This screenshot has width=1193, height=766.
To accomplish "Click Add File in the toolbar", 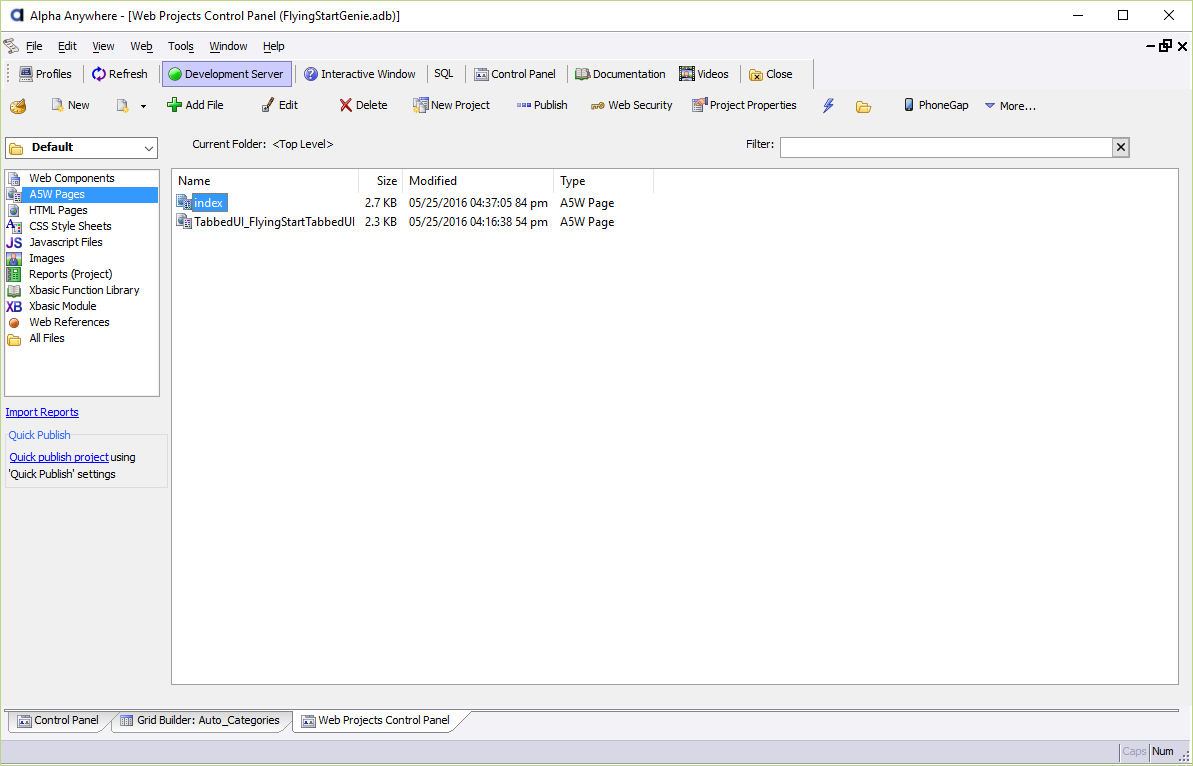I will [x=195, y=106].
